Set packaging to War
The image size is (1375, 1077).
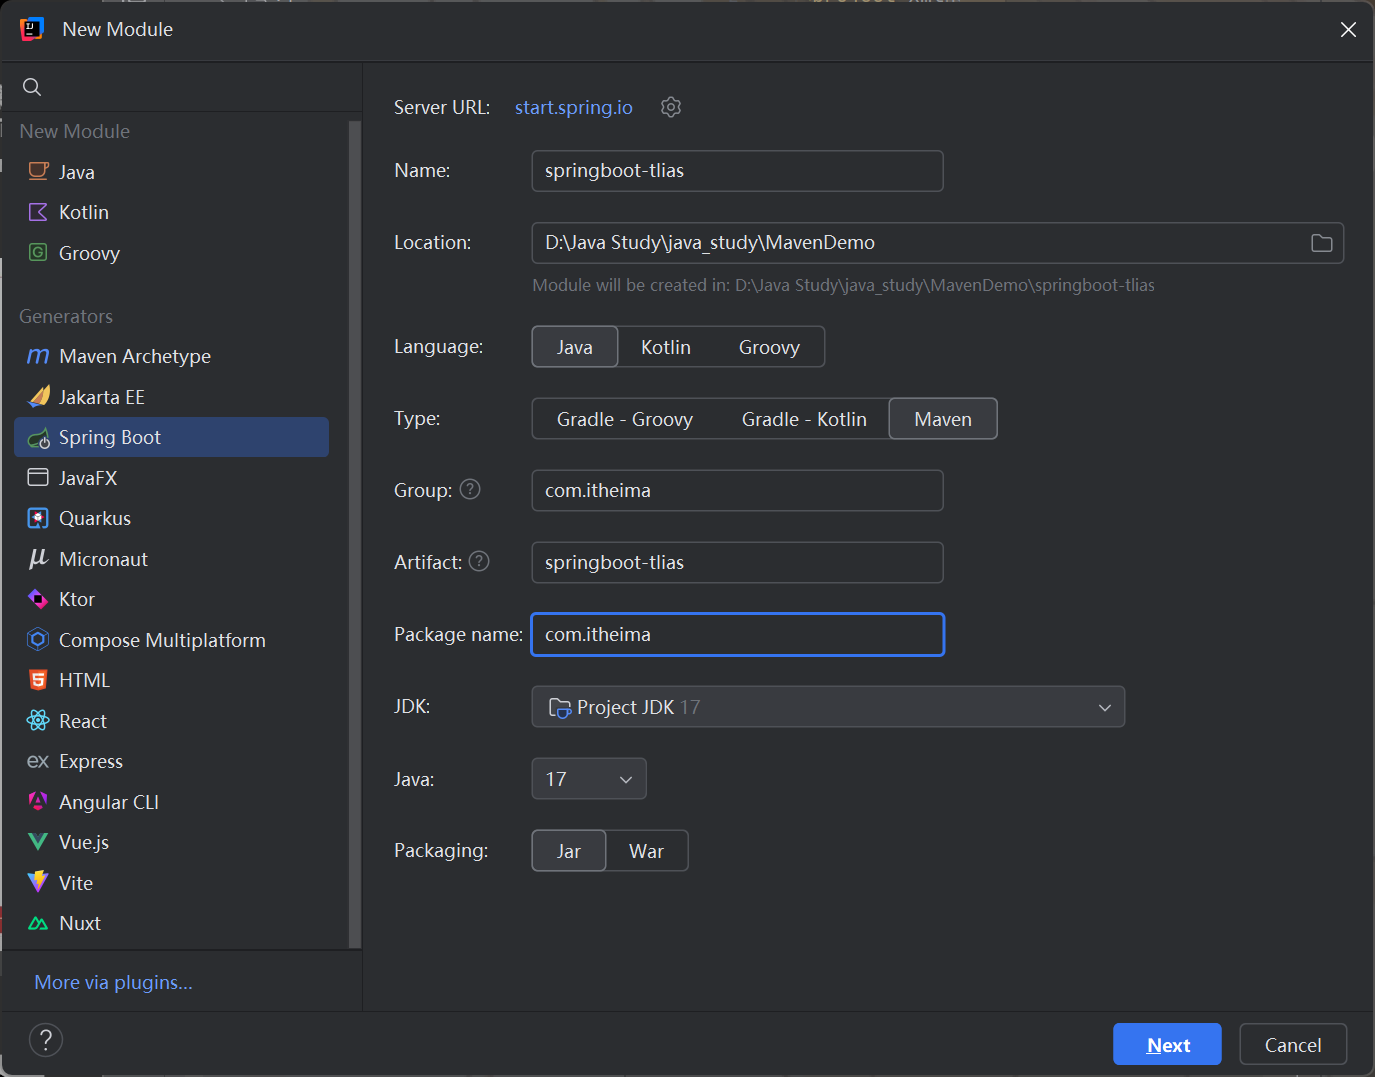[x=646, y=851]
